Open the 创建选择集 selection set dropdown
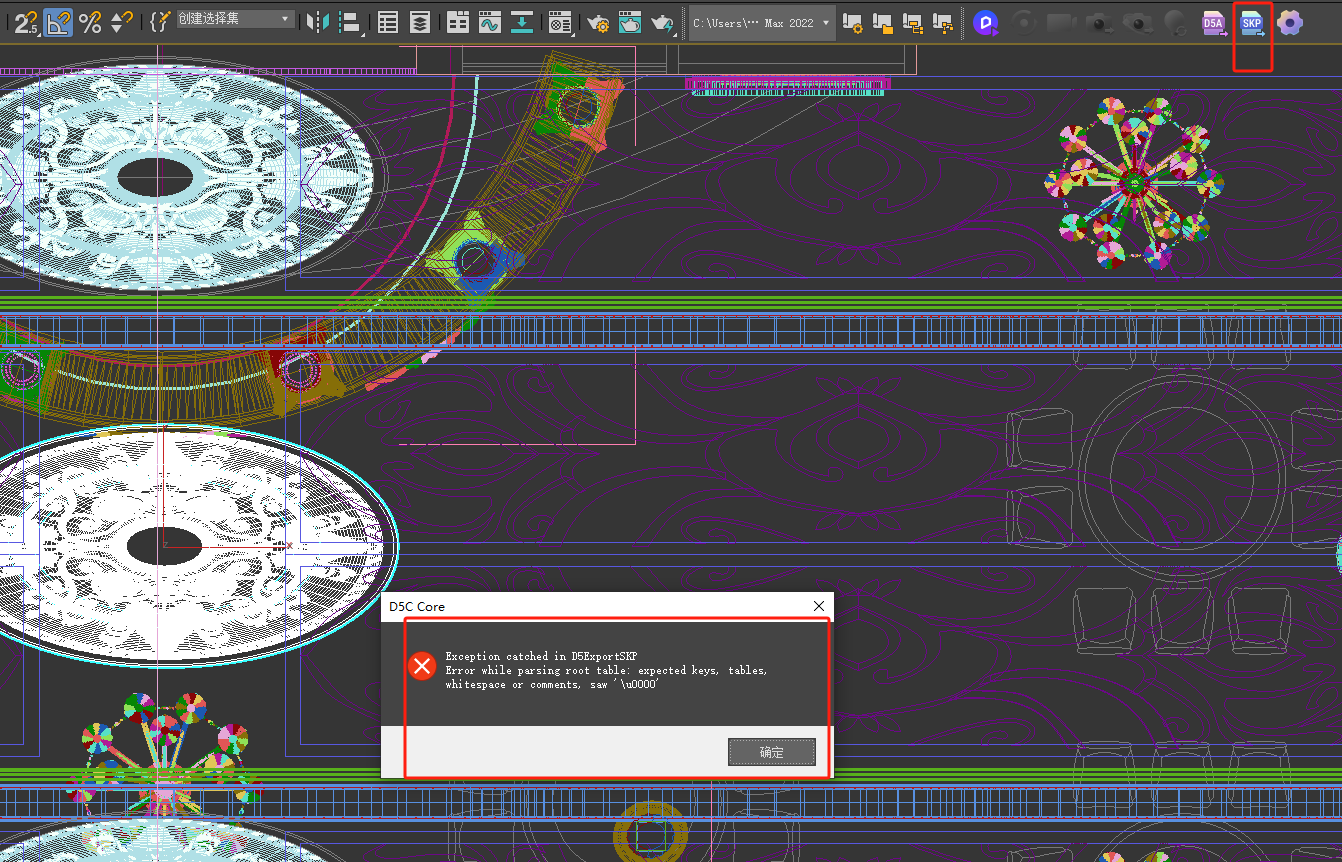The height and width of the screenshot is (862, 1342). click(235, 19)
